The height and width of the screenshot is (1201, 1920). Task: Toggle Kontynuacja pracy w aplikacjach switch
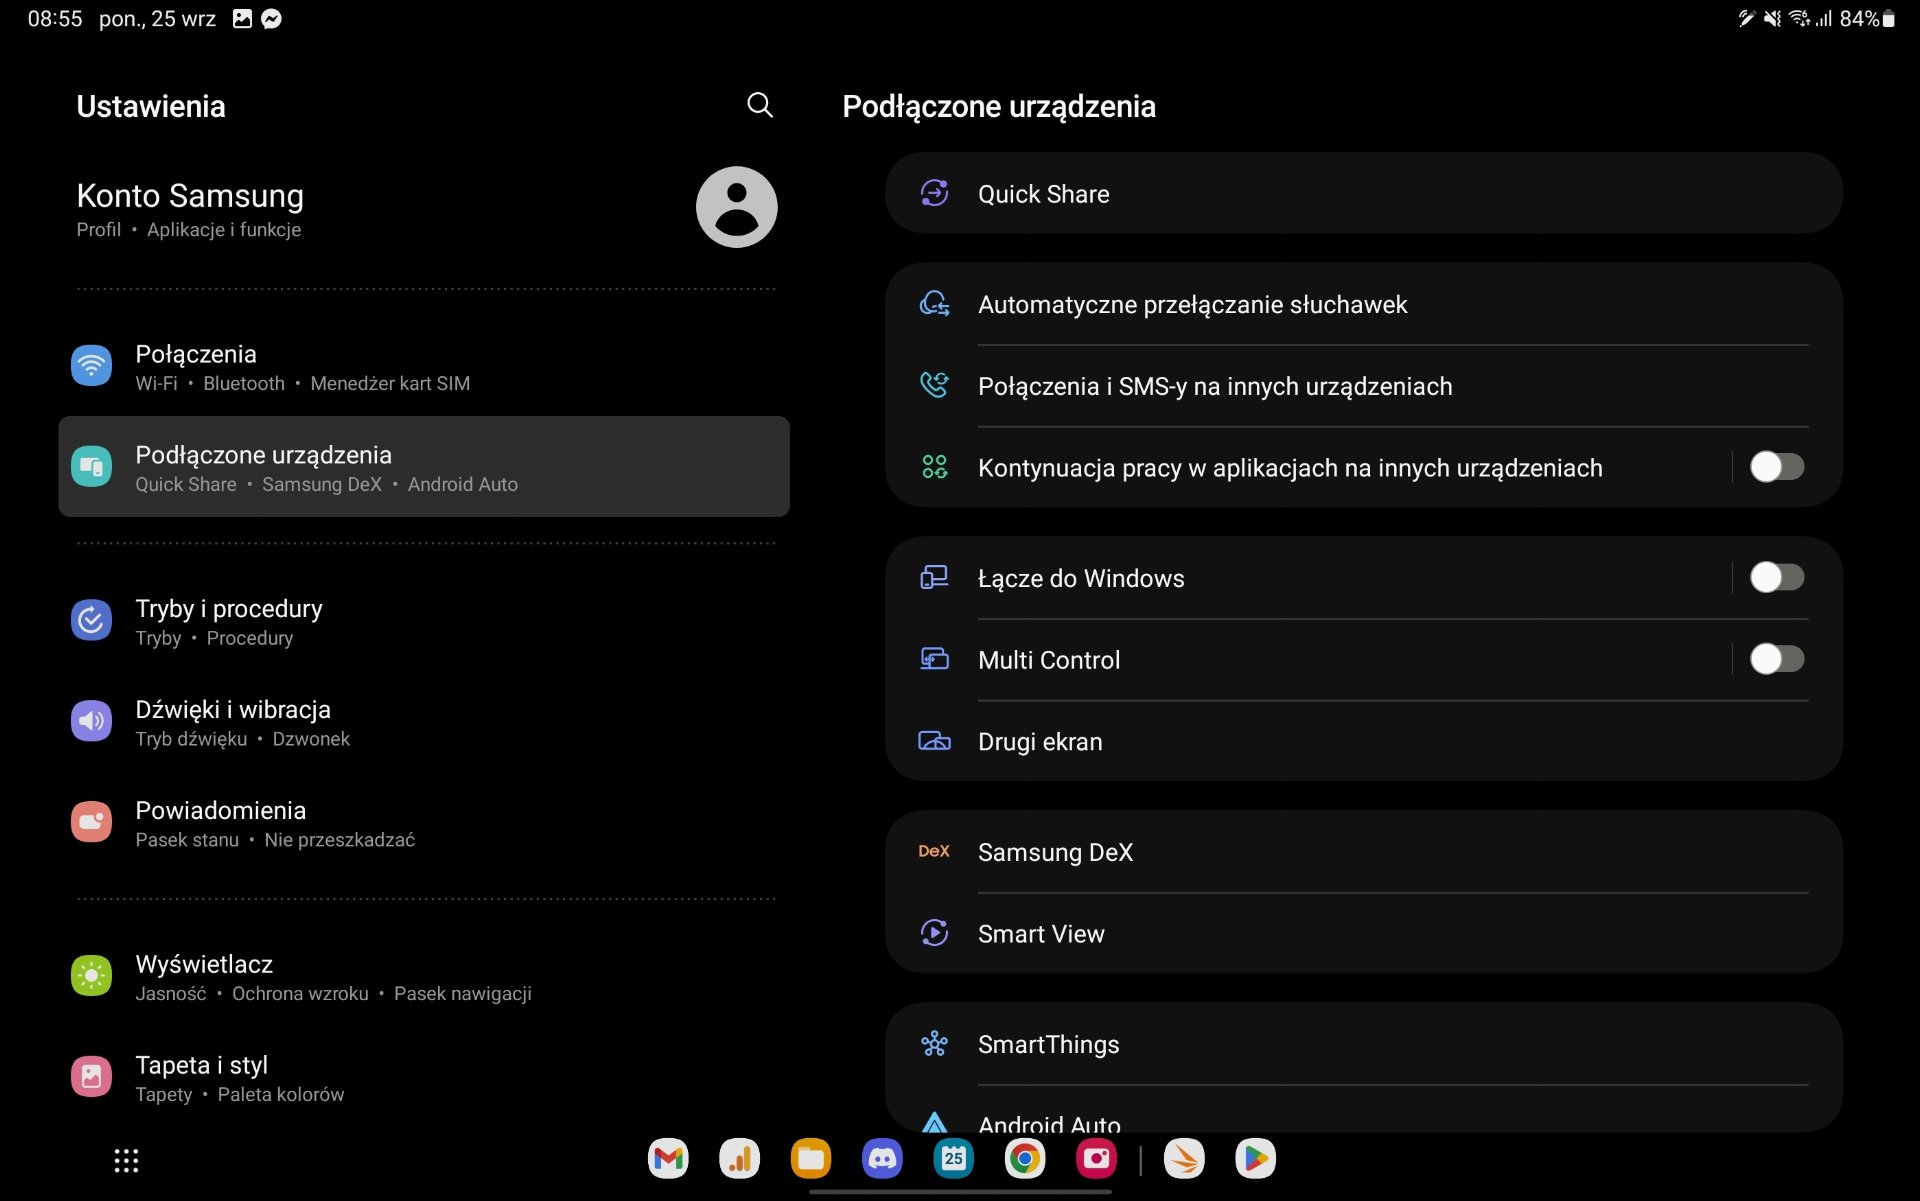(1777, 467)
